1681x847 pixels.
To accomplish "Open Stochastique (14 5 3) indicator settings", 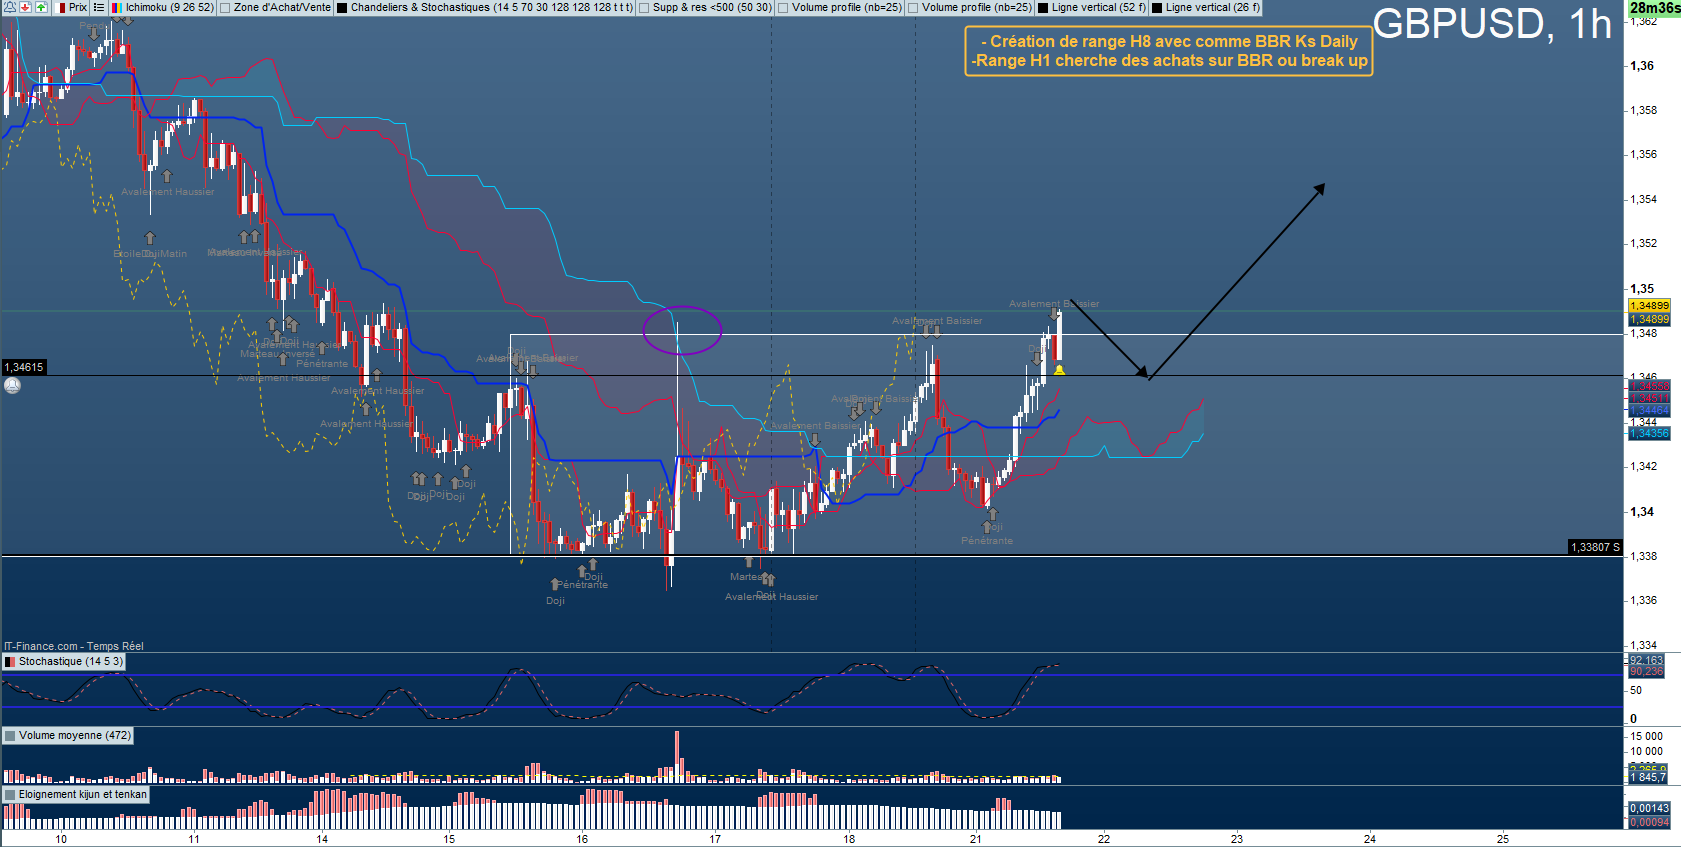I will coord(71,662).
